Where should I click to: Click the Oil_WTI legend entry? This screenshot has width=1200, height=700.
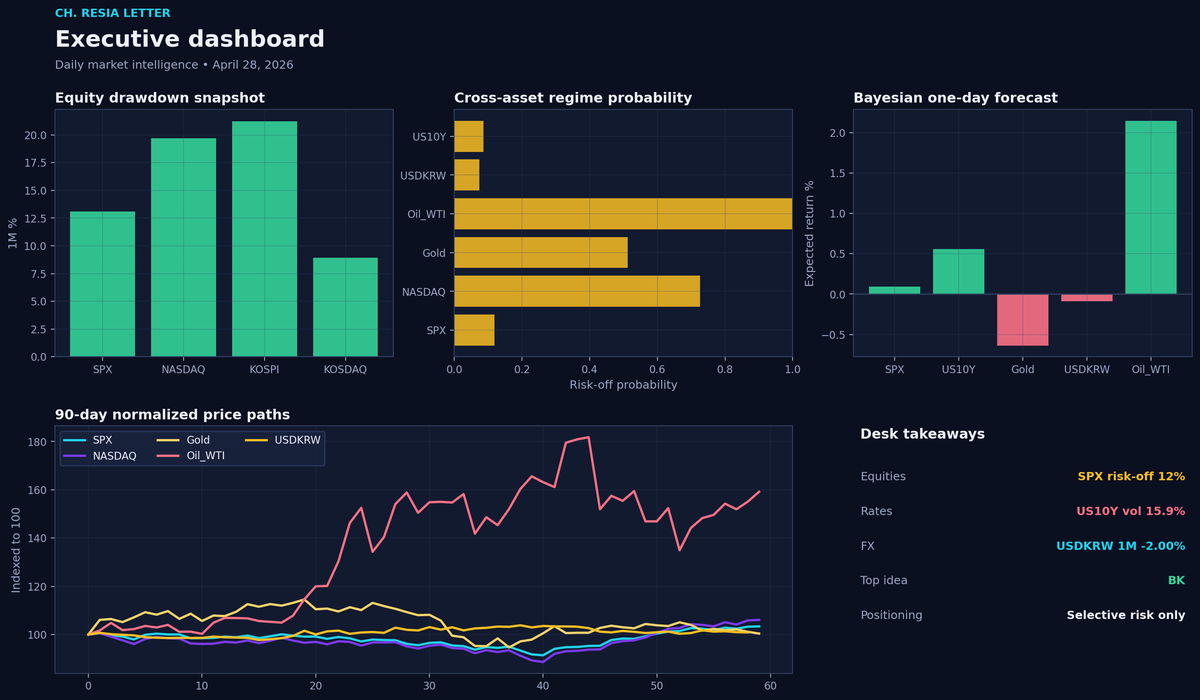191,456
